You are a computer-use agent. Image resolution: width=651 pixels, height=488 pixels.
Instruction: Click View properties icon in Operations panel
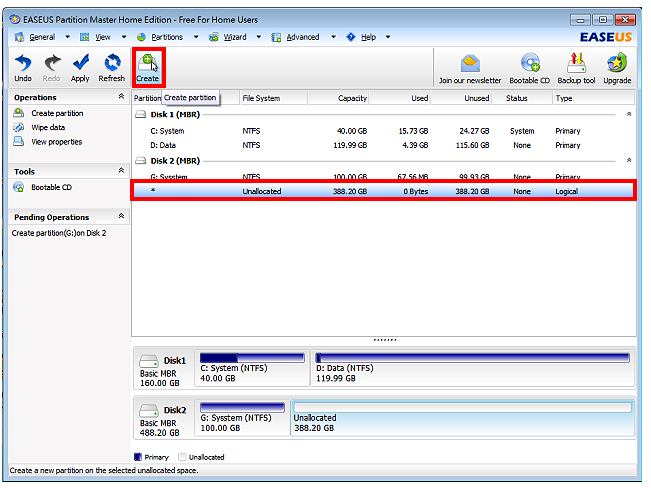pos(19,142)
